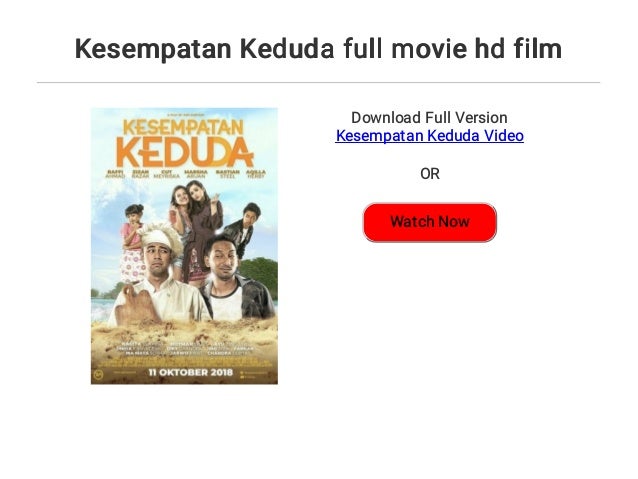Click the age rating icon on poster
Image resolution: width=638 pixels, height=479 pixels.
tap(98, 373)
